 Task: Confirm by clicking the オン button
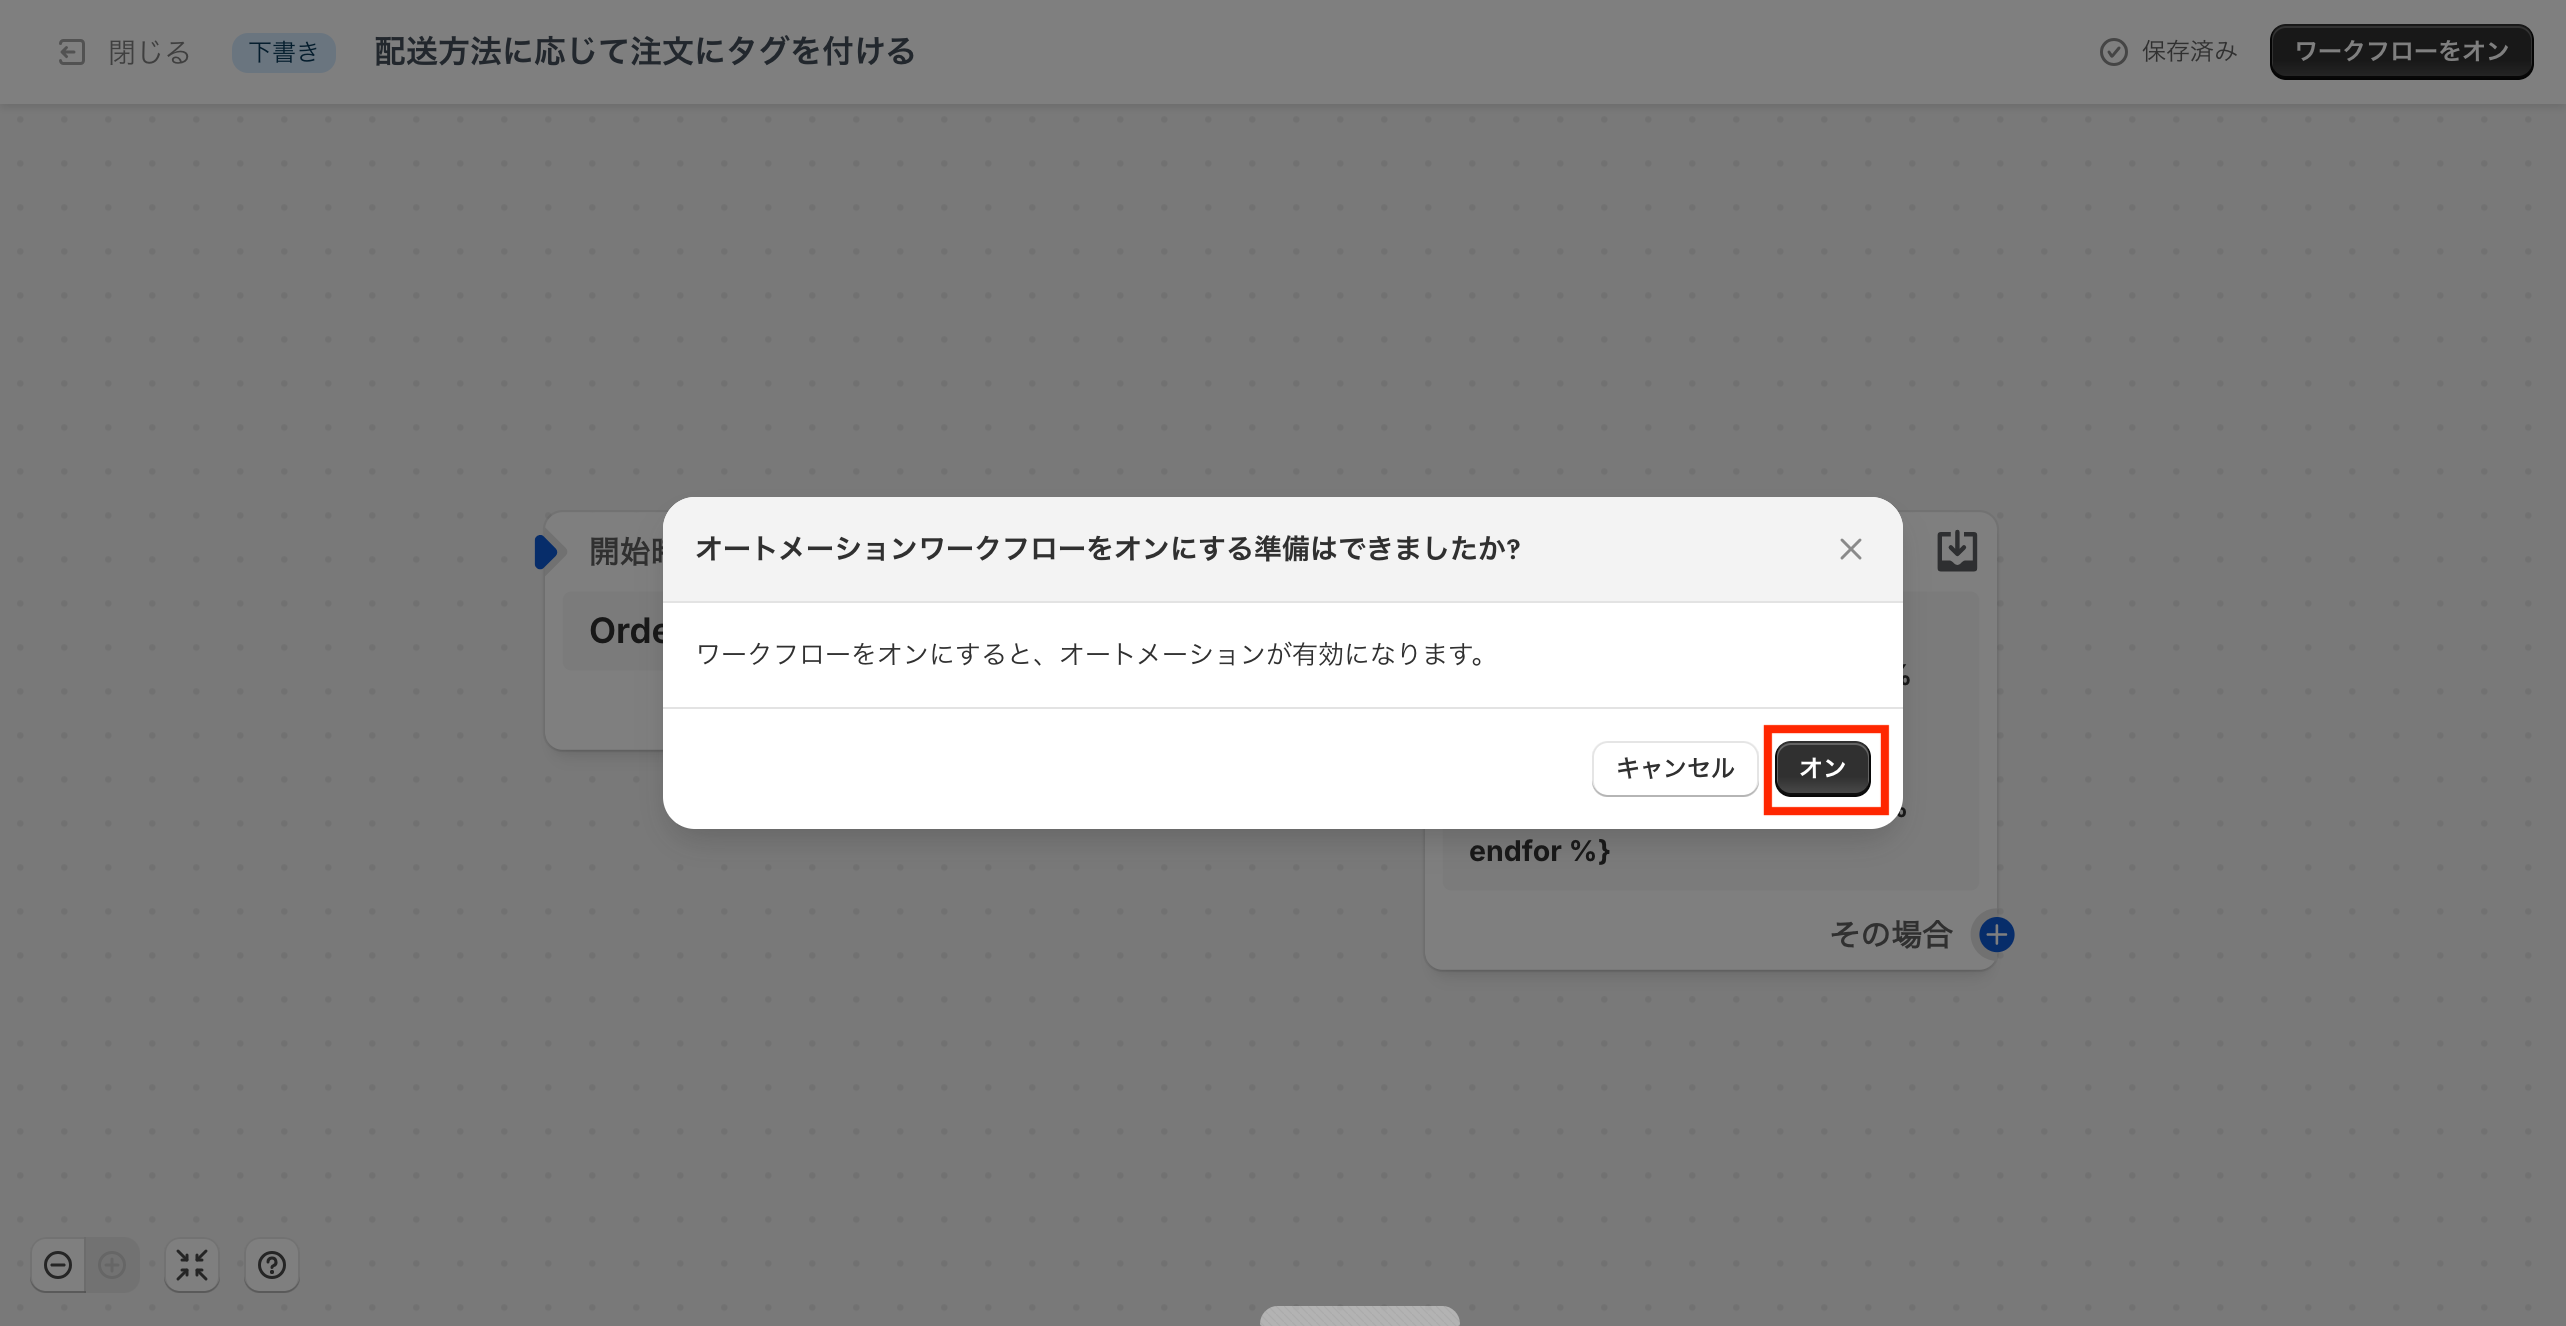[x=1822, y=768]
